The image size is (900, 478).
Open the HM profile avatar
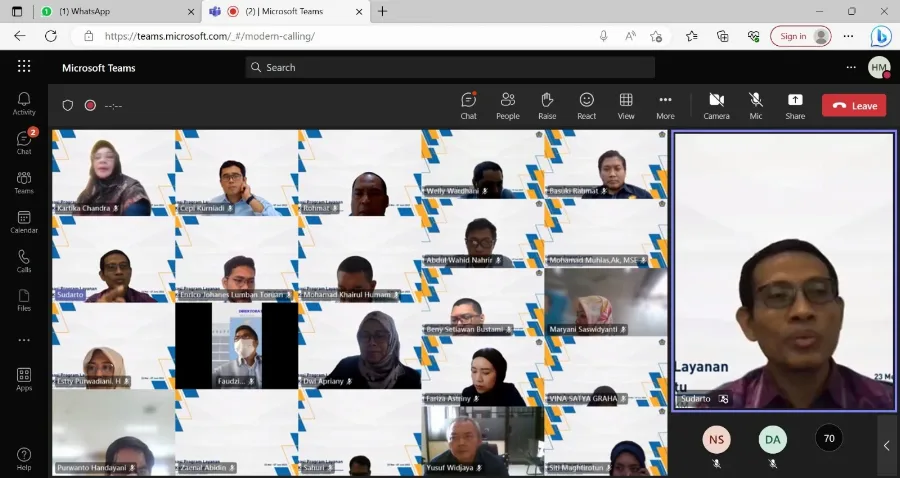[879, 67]
